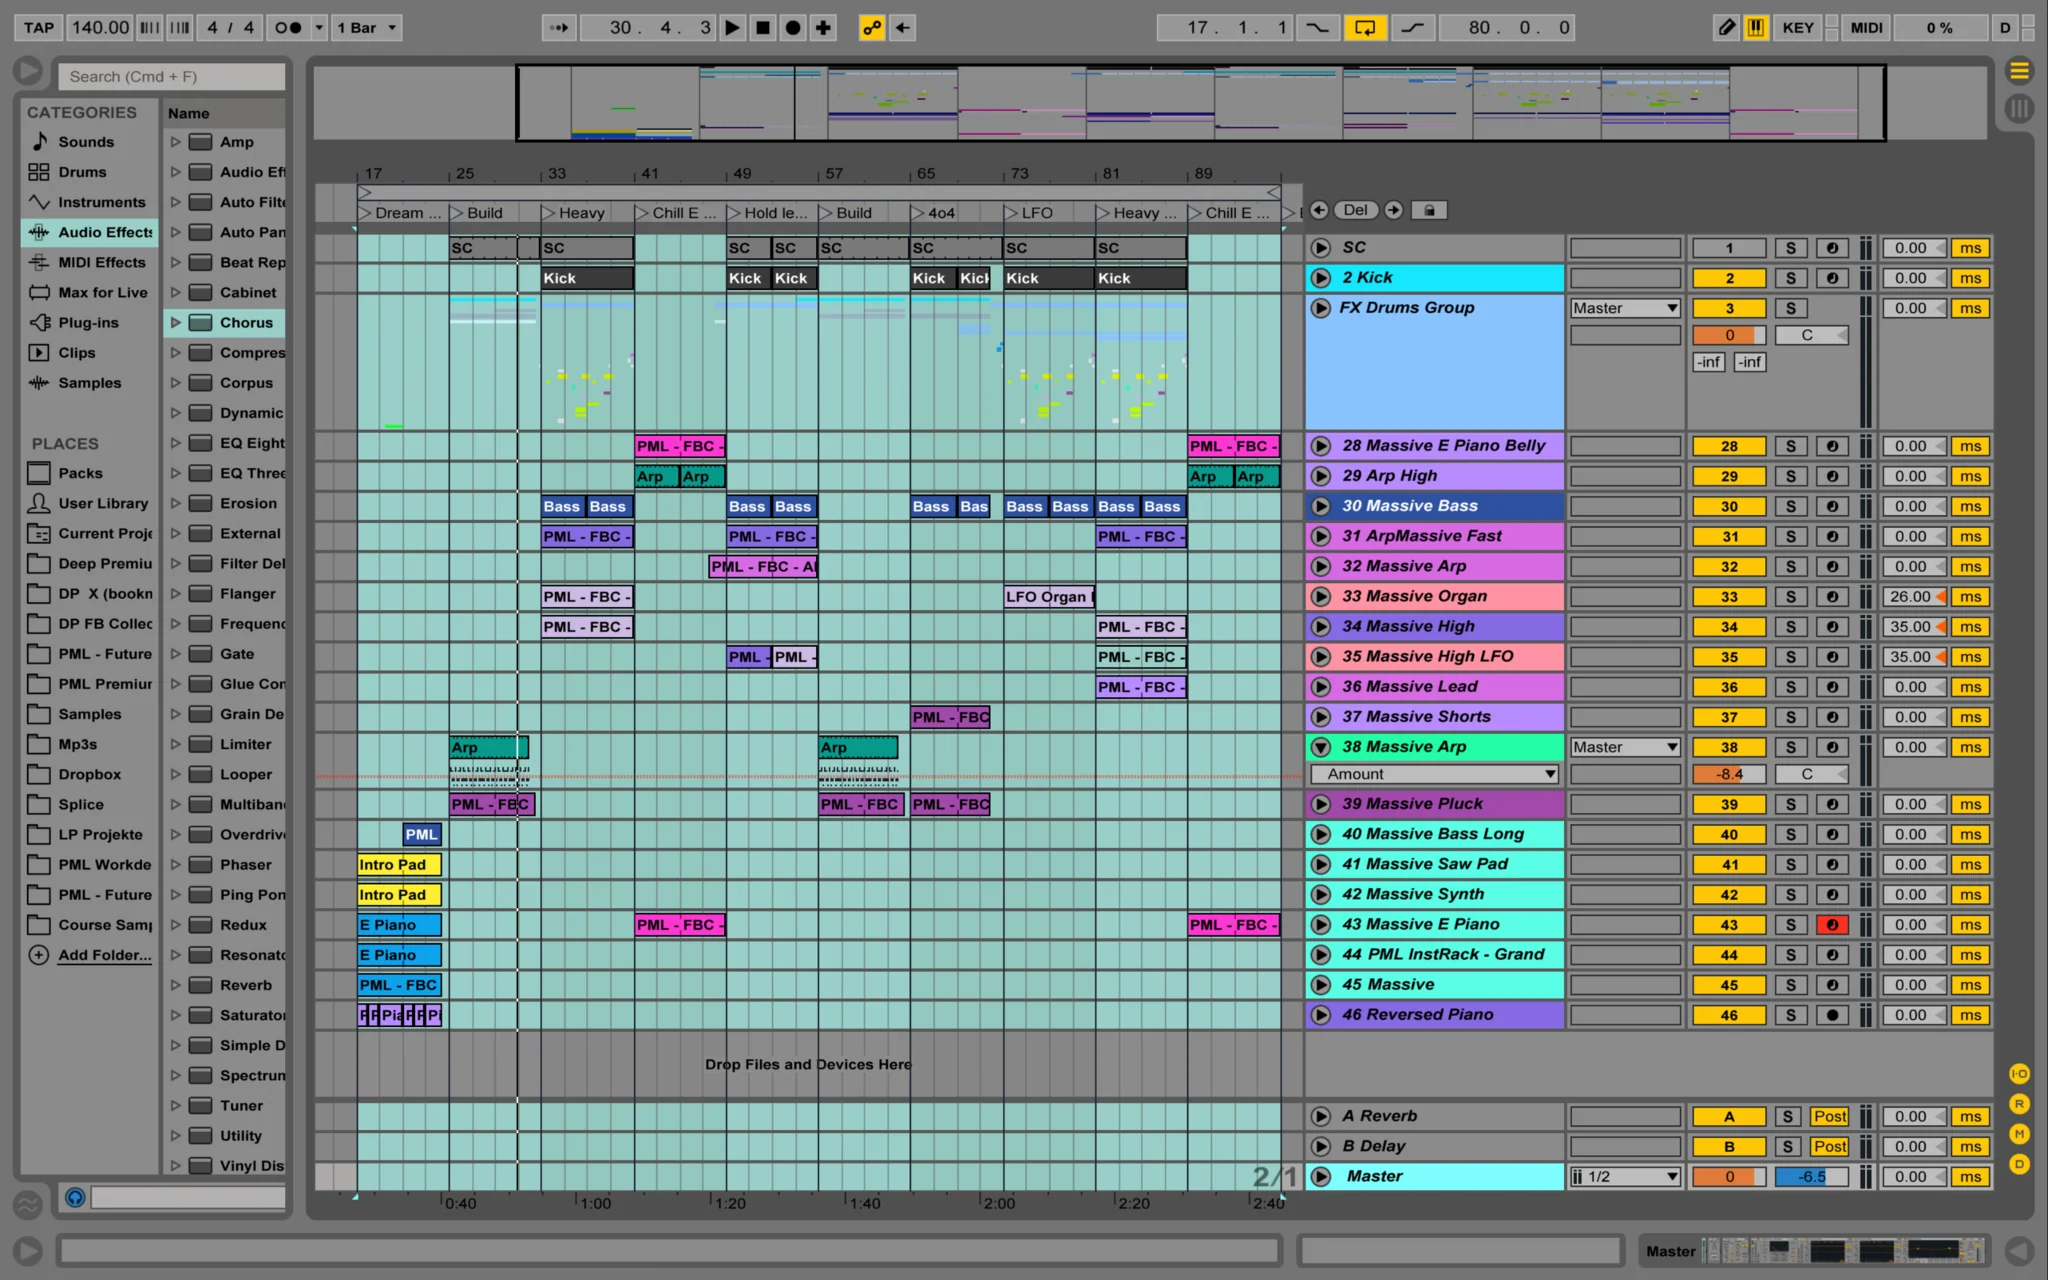
Task: Click the Re-enable Automation arrow icon
Action: [902, 28]
